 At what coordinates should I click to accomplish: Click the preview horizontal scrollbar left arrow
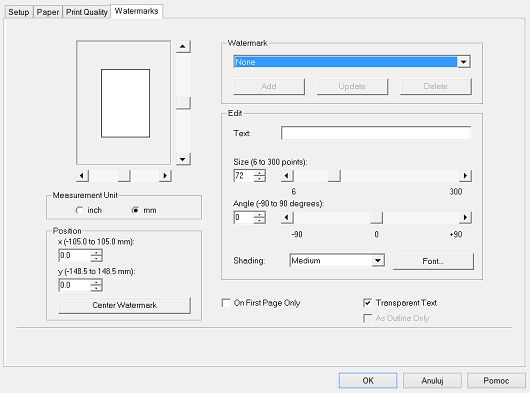click(82, 176)
